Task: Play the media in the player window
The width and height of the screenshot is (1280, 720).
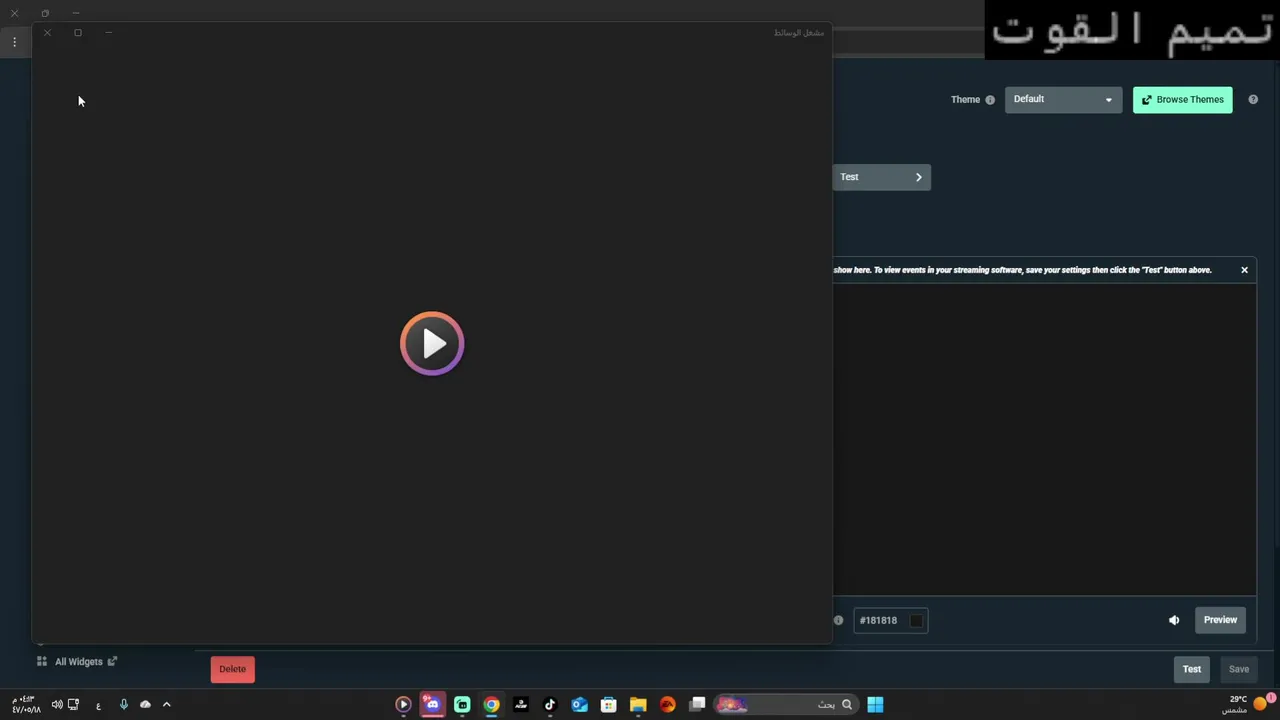Action: pos(432,344)
